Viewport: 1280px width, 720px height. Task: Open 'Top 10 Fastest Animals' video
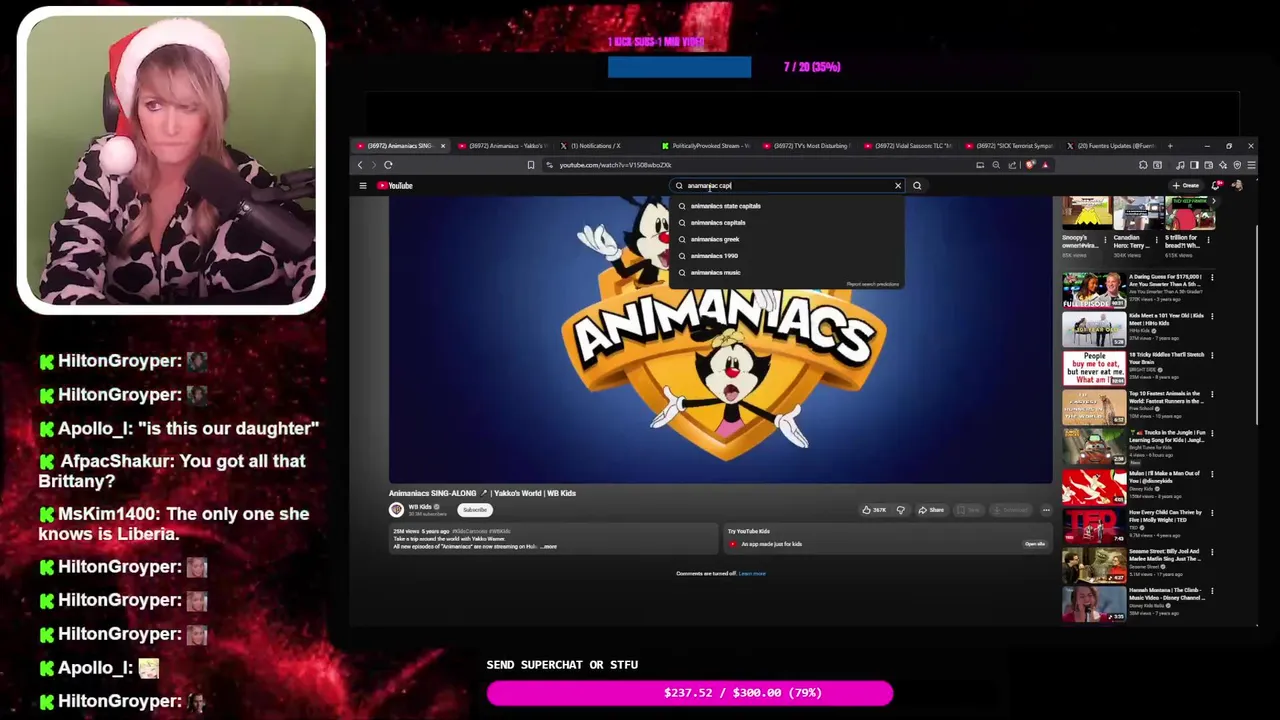(x=1093, y=408)
